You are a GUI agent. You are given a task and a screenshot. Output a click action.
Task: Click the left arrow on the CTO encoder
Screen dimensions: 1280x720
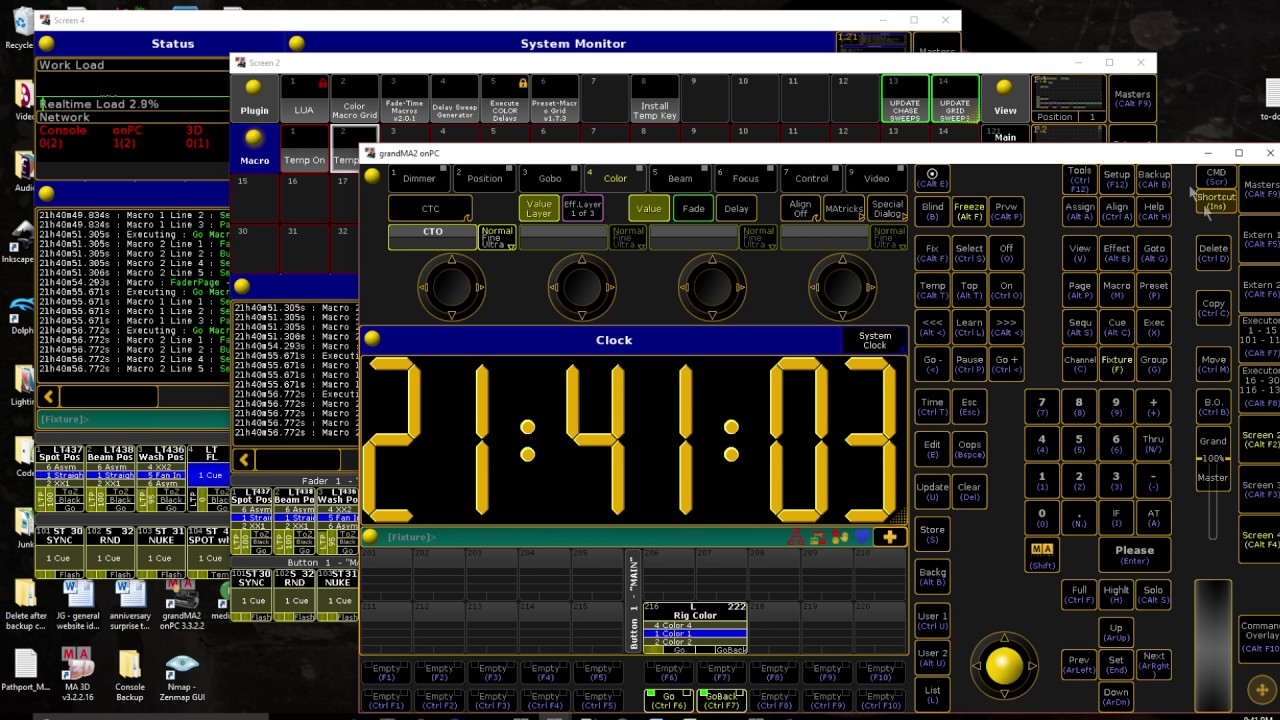coord(423,288)
